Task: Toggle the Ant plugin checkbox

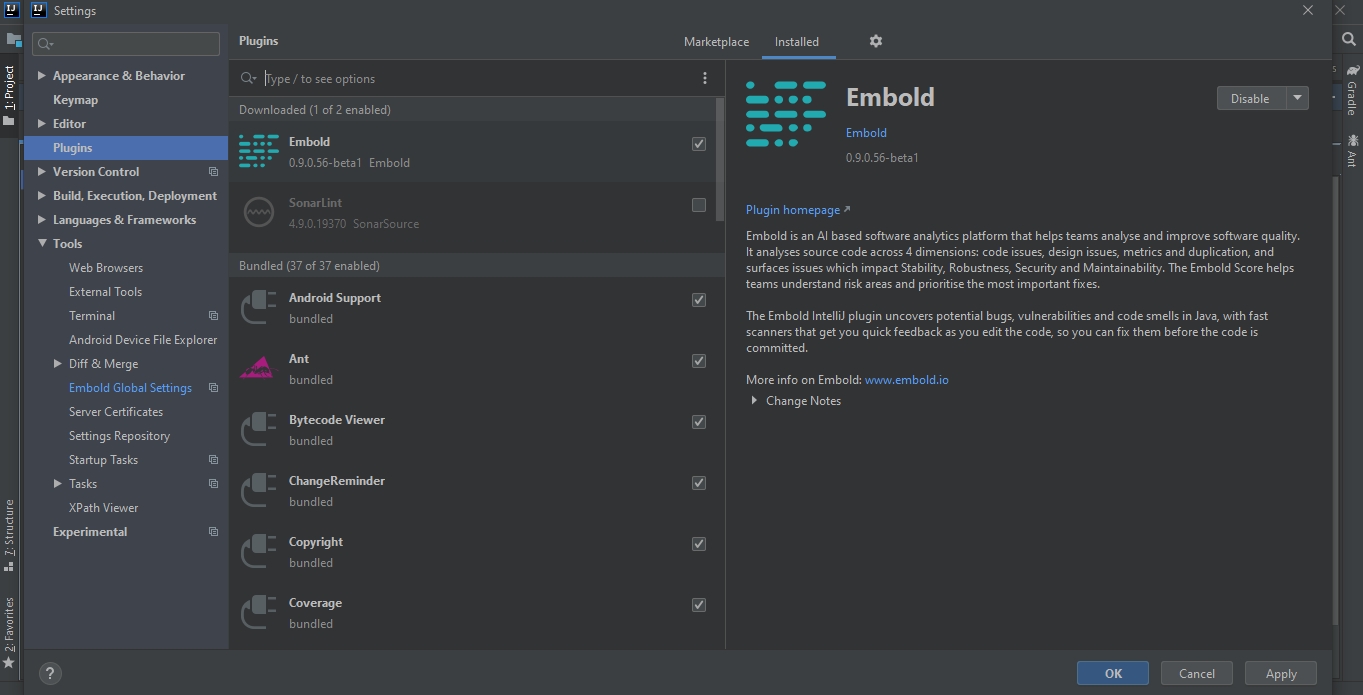Action: coord(699,361)
